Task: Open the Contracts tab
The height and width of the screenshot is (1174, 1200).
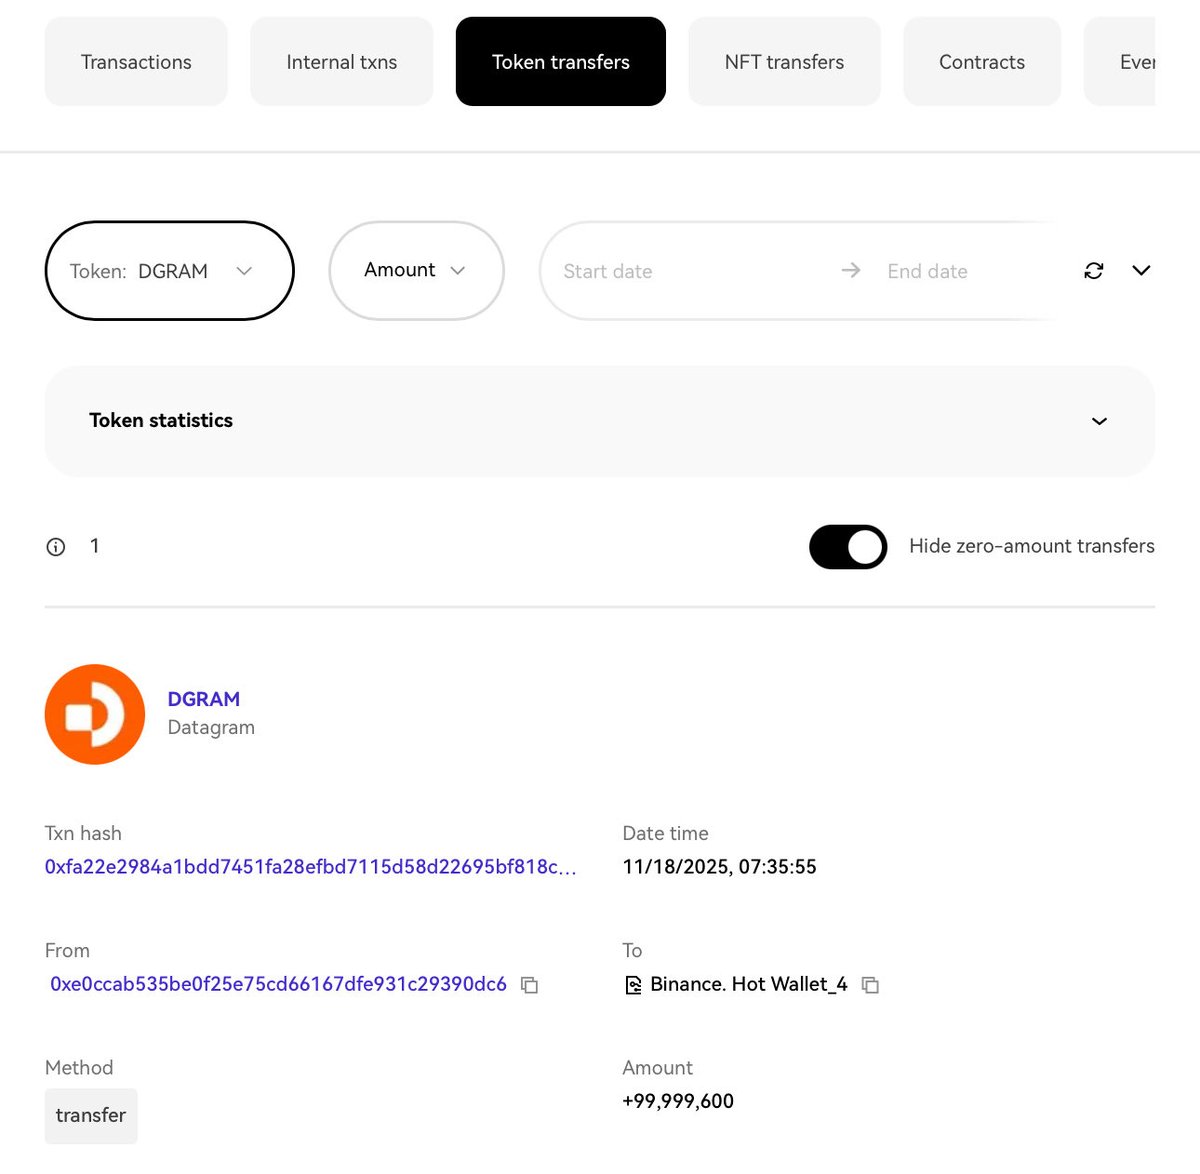Action: [981, 61]
